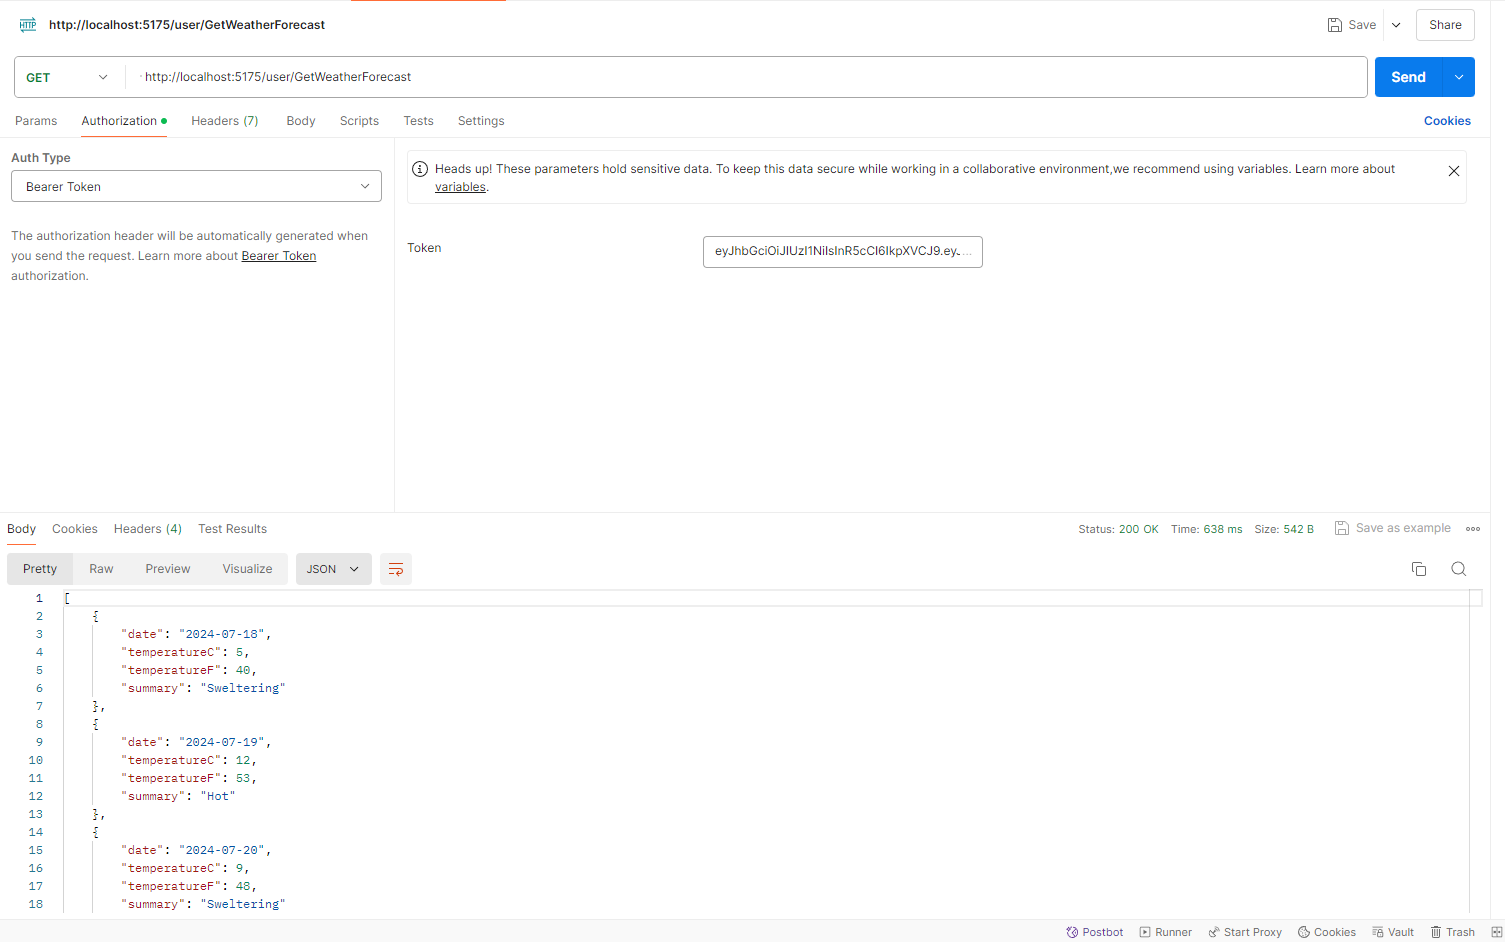Click the request URL field
The image size is (1505, 942).
pyautogui.click(x=745, y=77)
